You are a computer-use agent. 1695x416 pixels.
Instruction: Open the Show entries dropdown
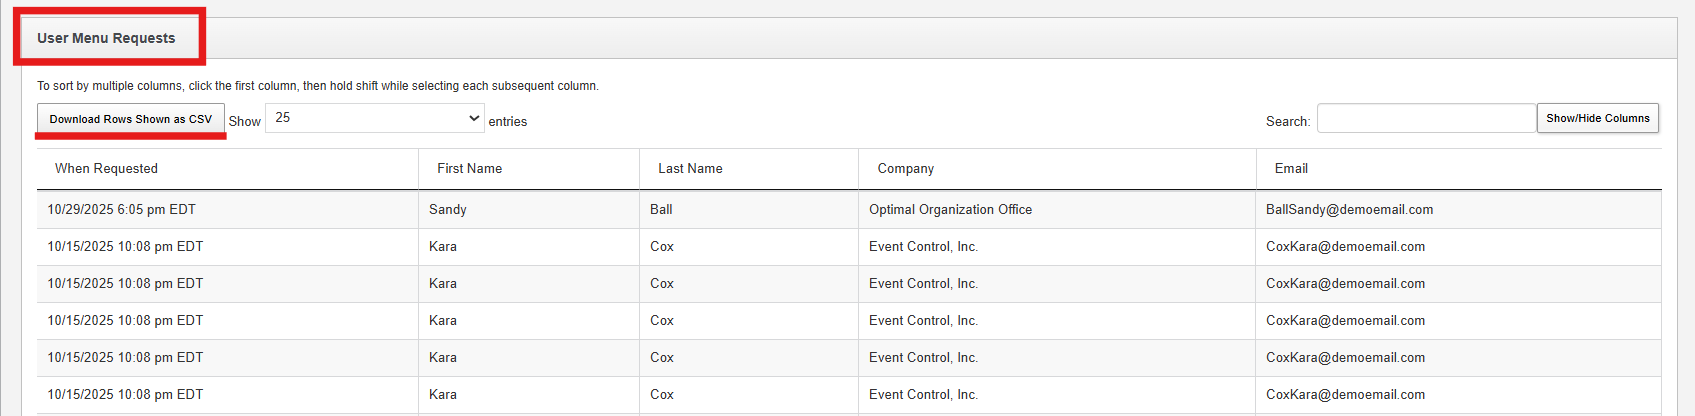point(374,118)
